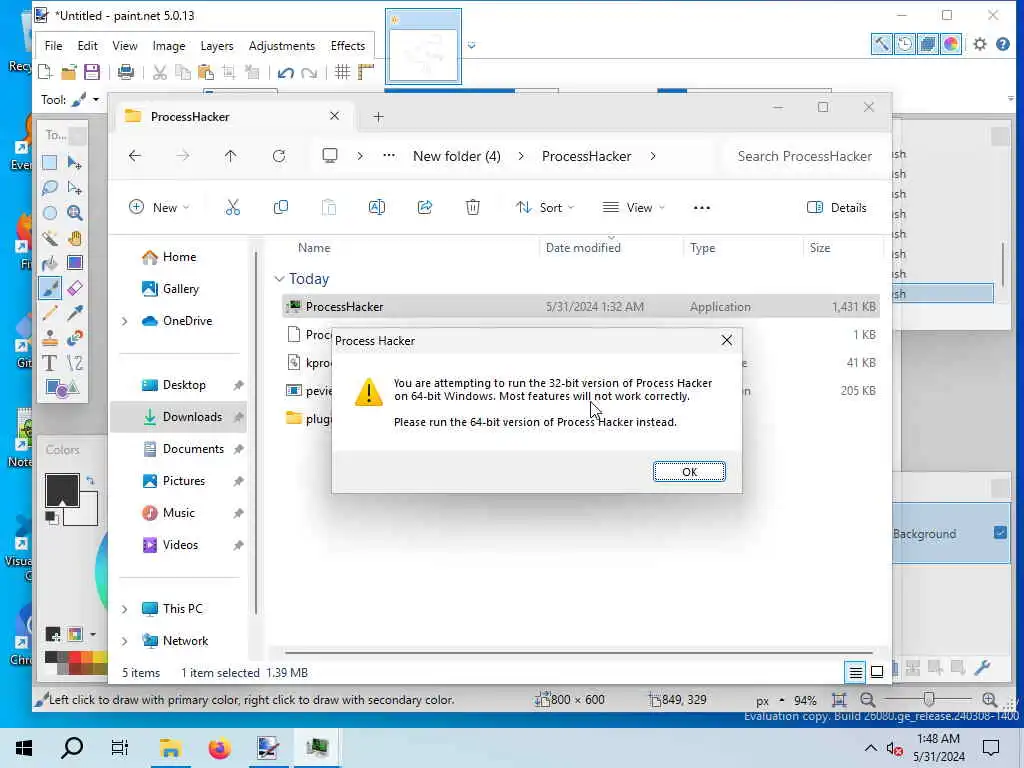
Task: Toggle the pixel grid in paint.net
Action: pyautogui.click(x=342, y=72)
